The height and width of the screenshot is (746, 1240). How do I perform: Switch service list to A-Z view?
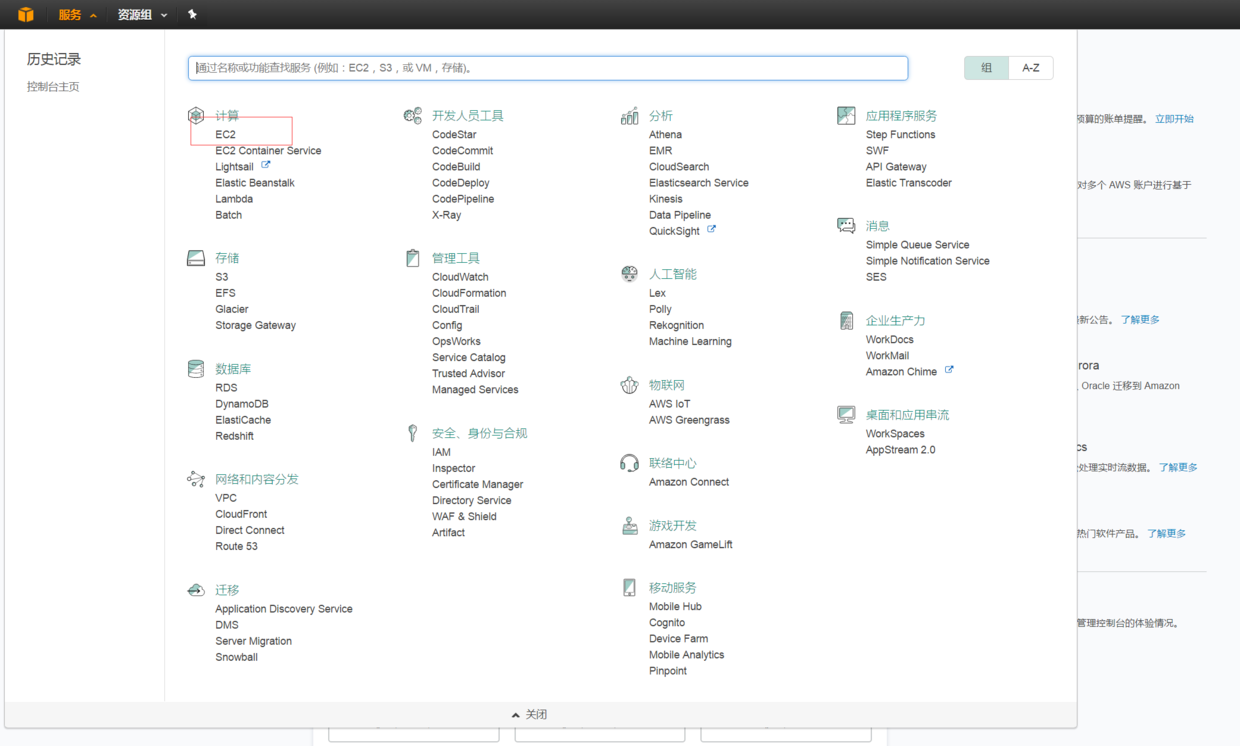[x=1031, y=67]
